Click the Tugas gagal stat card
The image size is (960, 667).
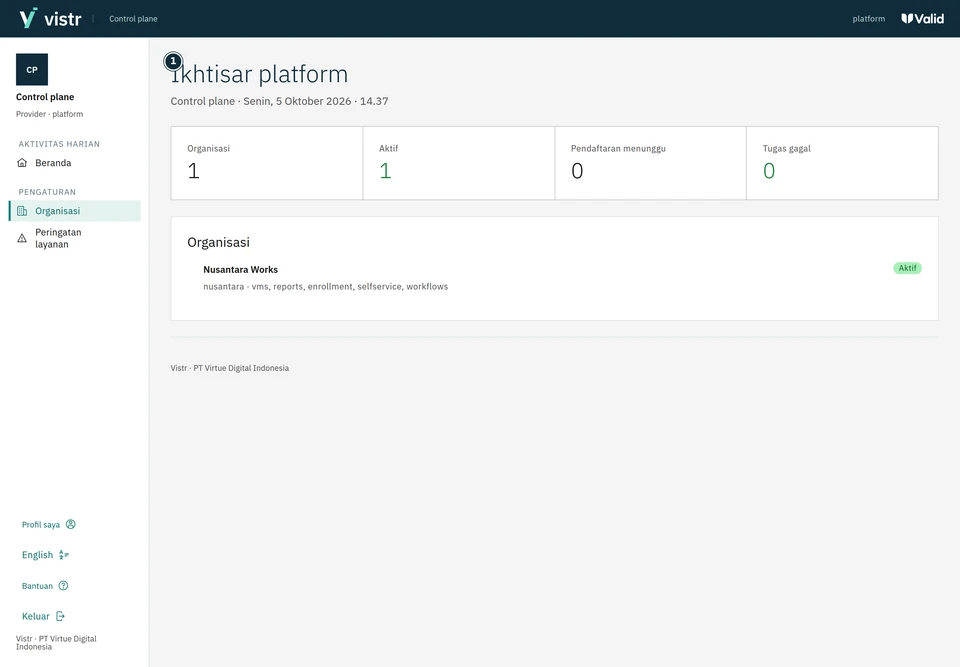842,163
